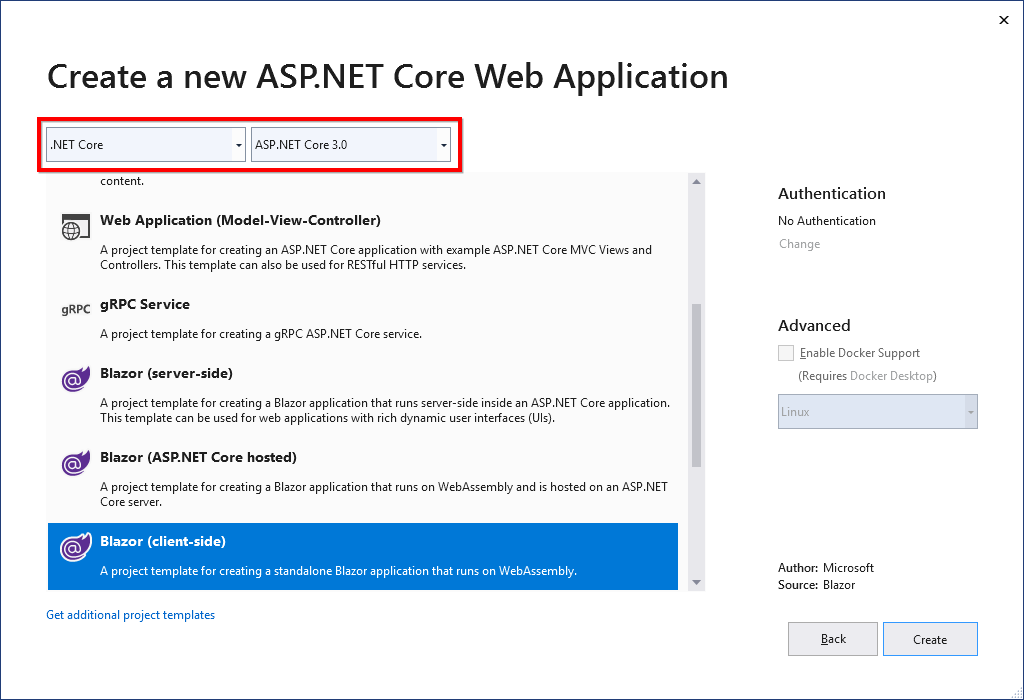Go Back to the previous step

(832, 639)
